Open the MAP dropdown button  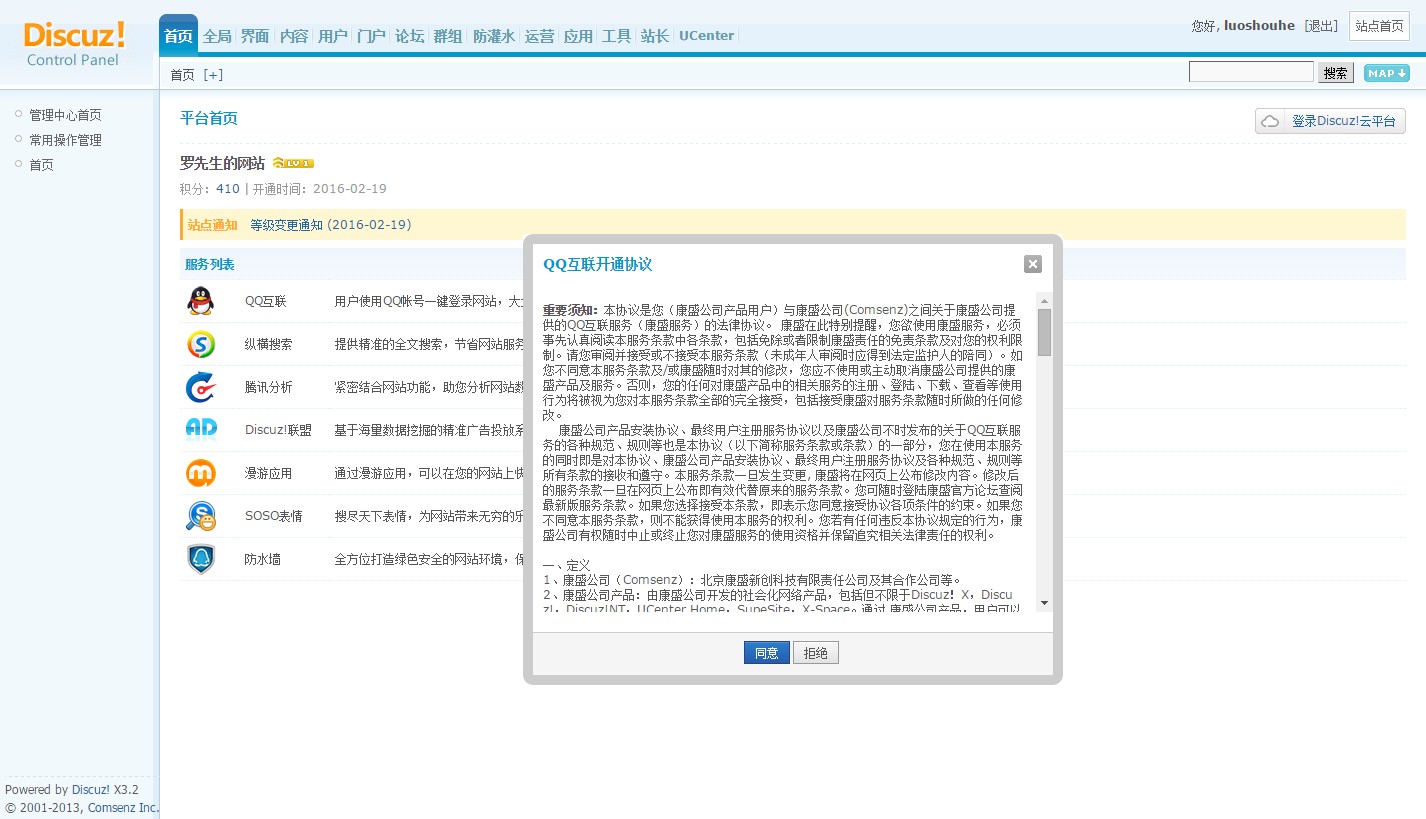pyautogui.click(x=1387, y=73)
